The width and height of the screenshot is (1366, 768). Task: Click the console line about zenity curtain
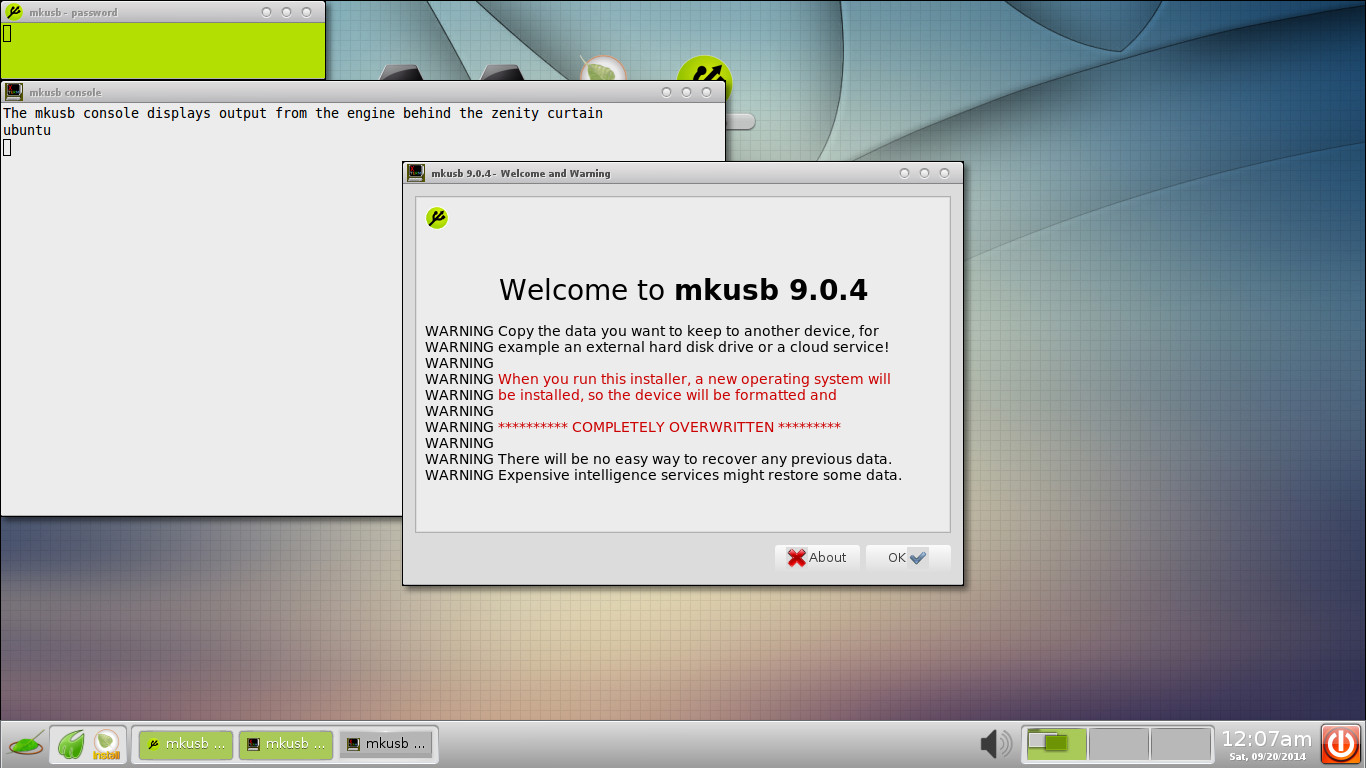(x=303, y=113)
